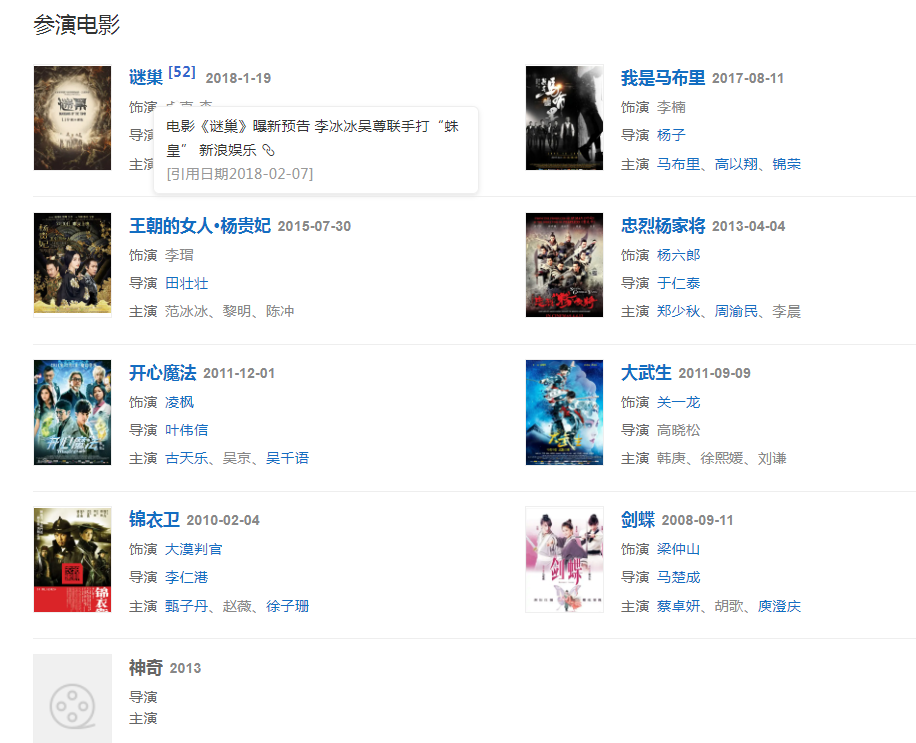Screen dimensions: 916x743
Task: Select the 王朝的女人·杨贵妃 poster image
Action: tap(72, 265)
